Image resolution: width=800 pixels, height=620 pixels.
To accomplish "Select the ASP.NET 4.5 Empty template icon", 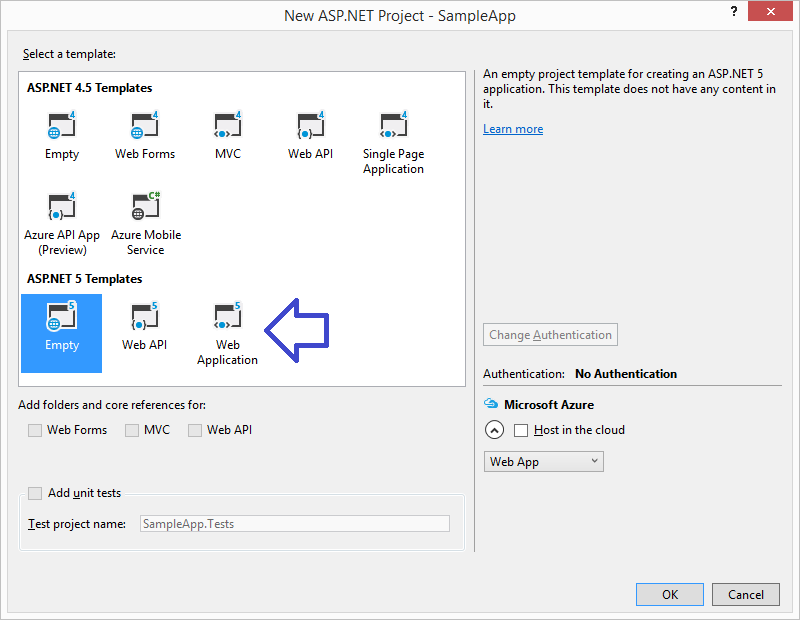I will pos(62,125).
